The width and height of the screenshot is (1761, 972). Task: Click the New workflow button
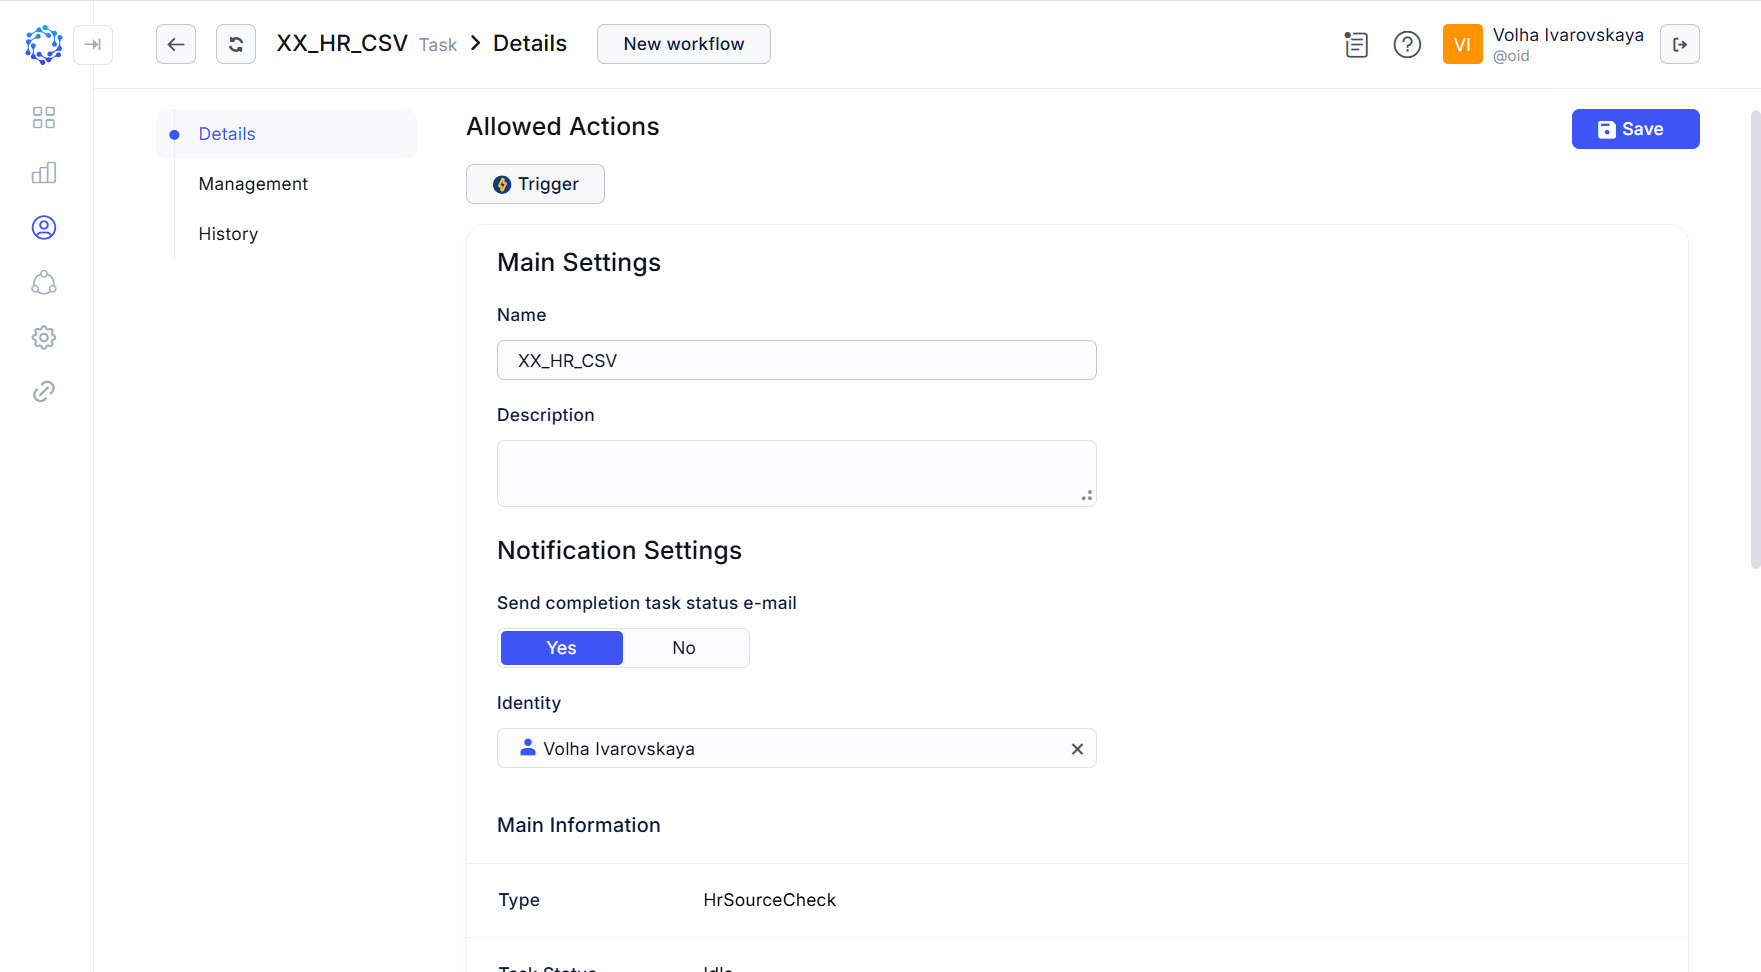point(683,44)
